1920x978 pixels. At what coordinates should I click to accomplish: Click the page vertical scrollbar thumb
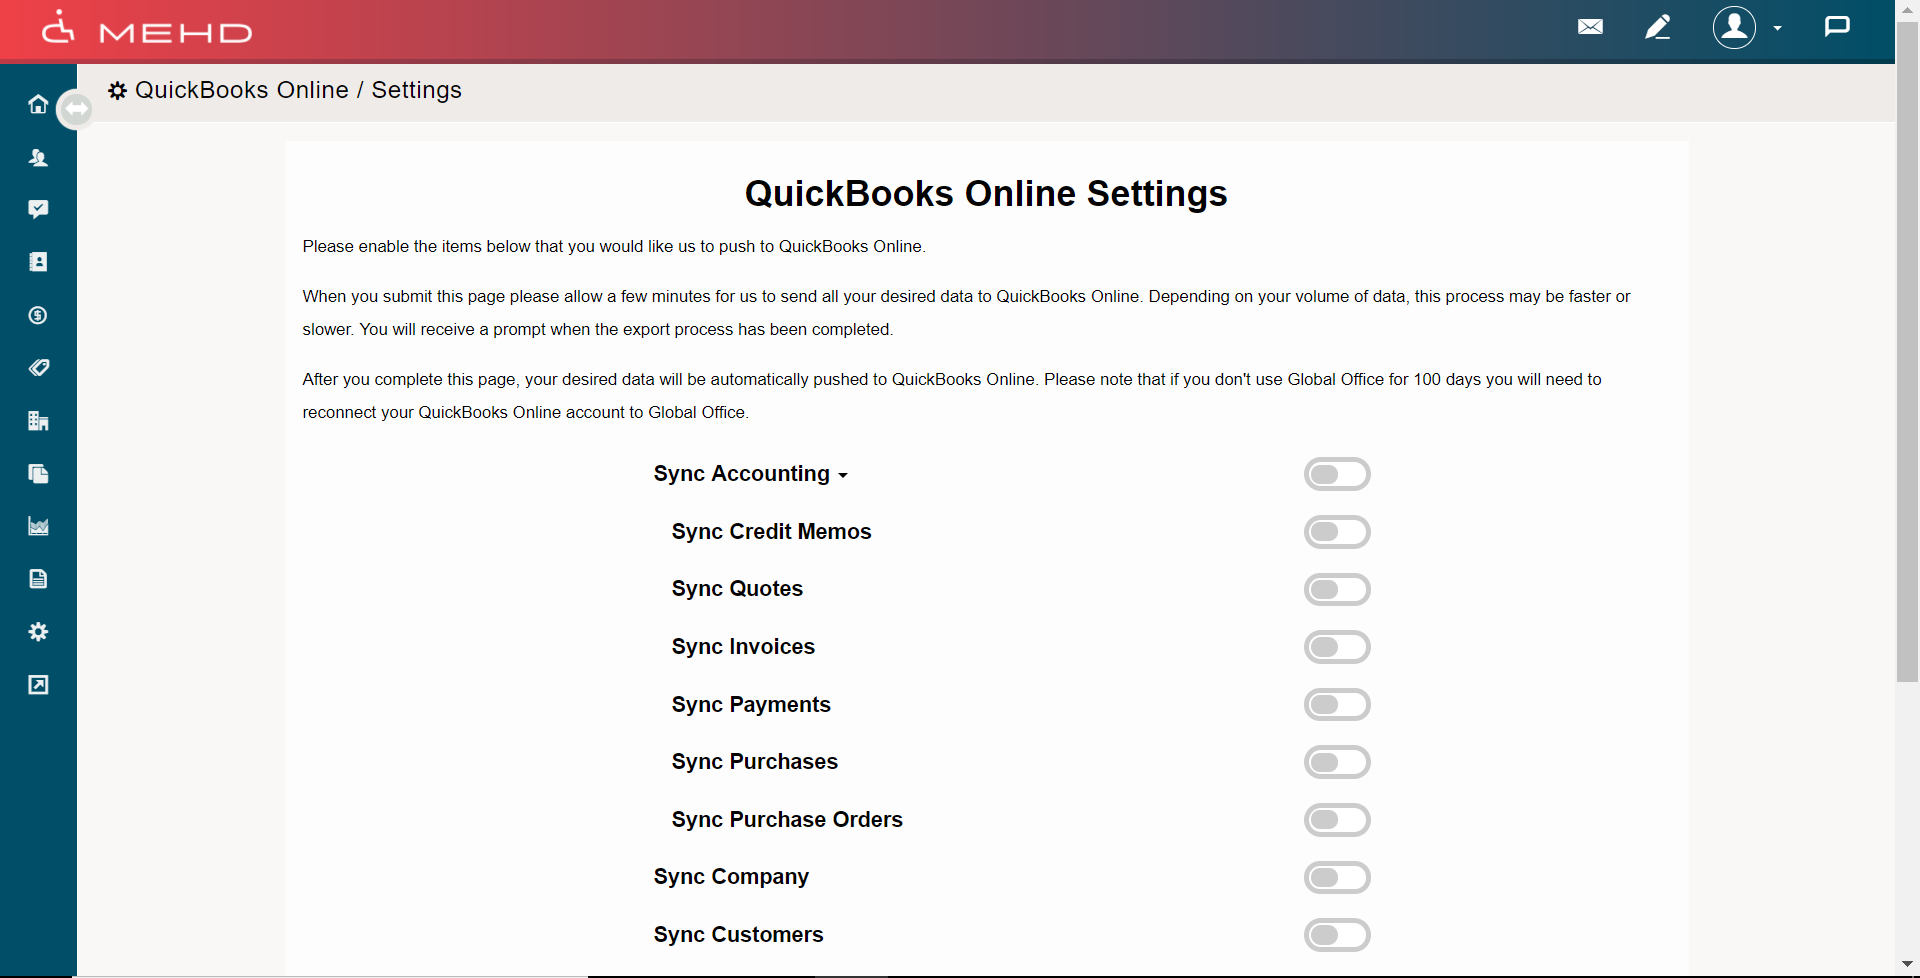point(1907,352)
